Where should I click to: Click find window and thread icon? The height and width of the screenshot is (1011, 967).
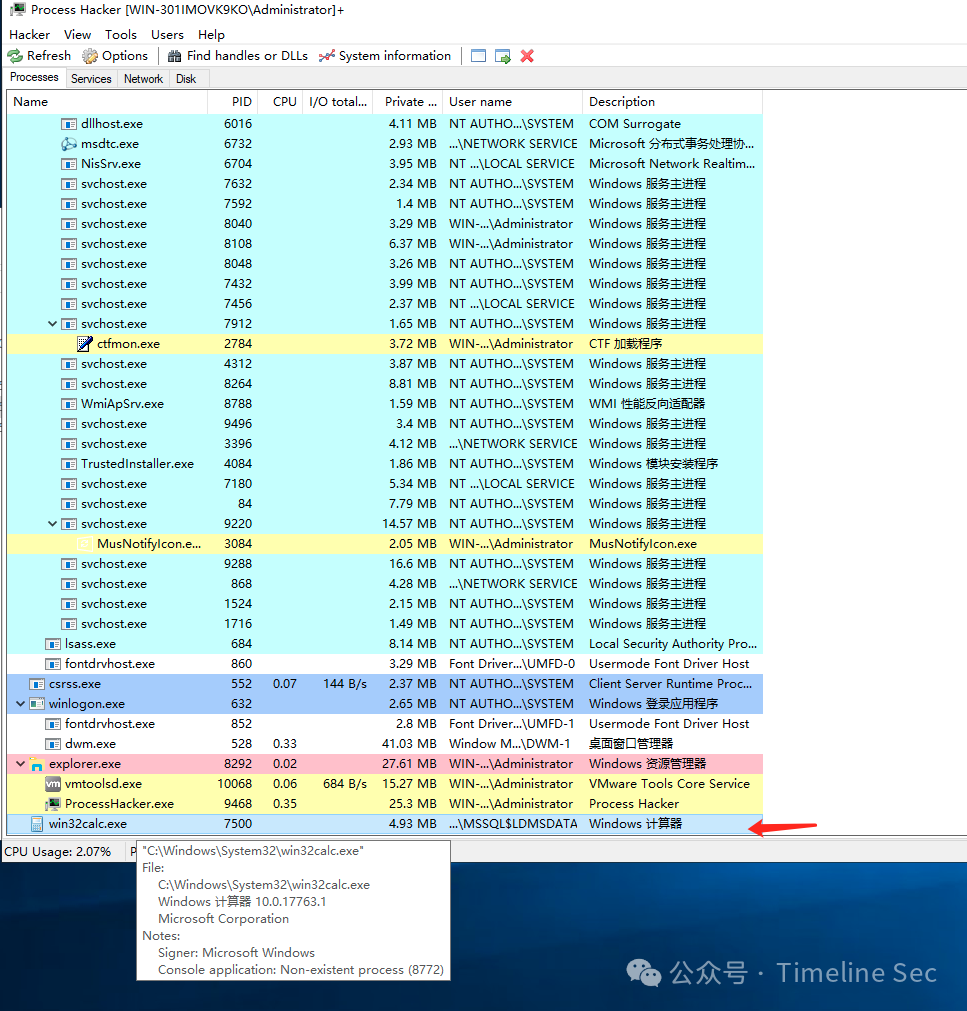pos(503,56)
